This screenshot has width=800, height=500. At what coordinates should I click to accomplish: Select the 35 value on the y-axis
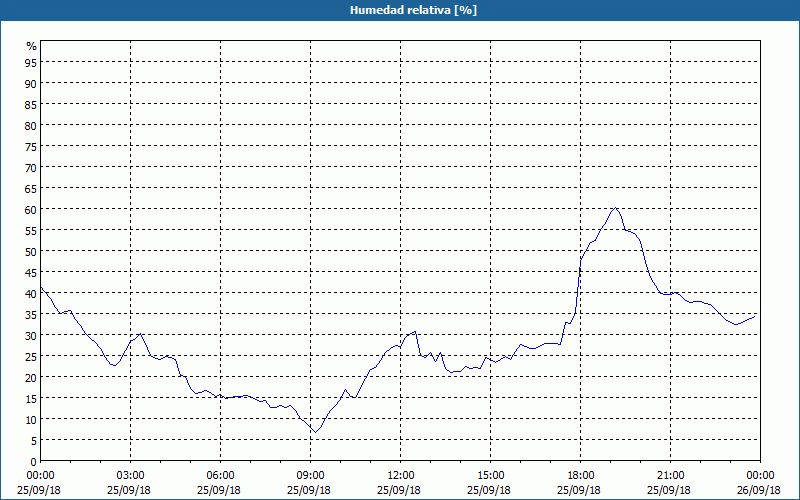click(31, 314)
